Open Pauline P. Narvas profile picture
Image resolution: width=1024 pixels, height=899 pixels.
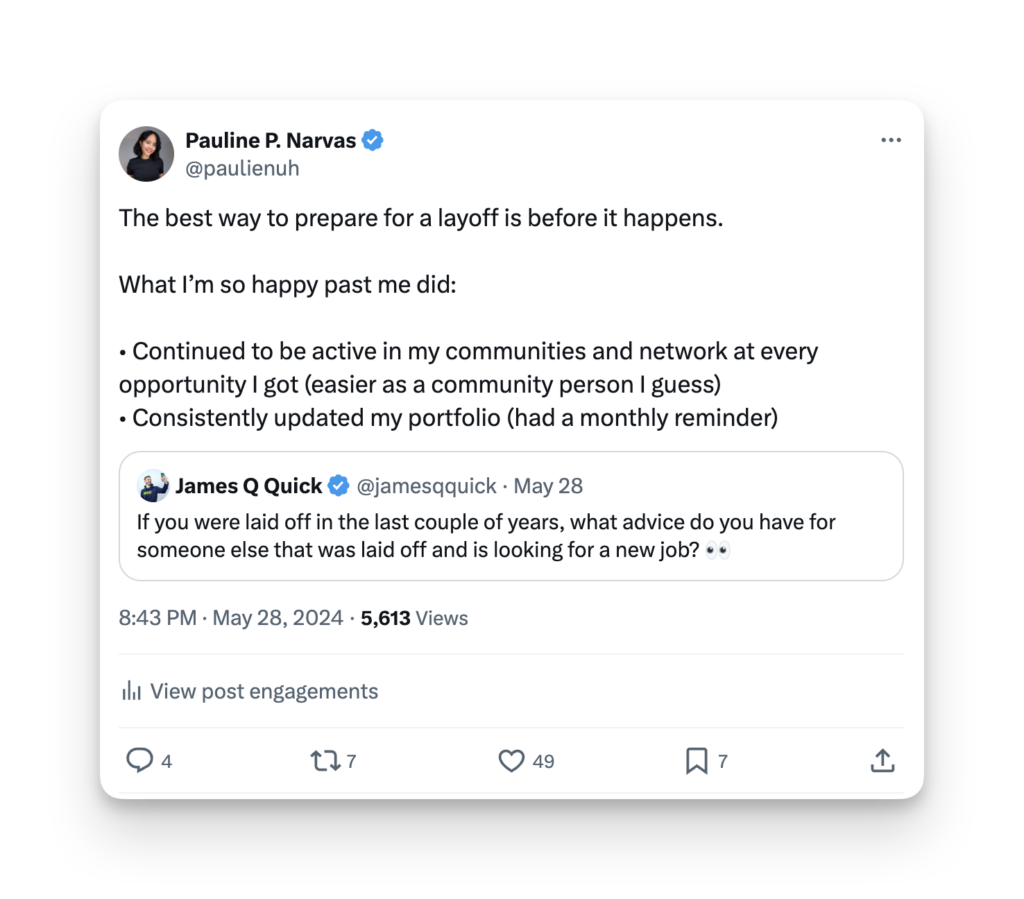tap(146, 154)
